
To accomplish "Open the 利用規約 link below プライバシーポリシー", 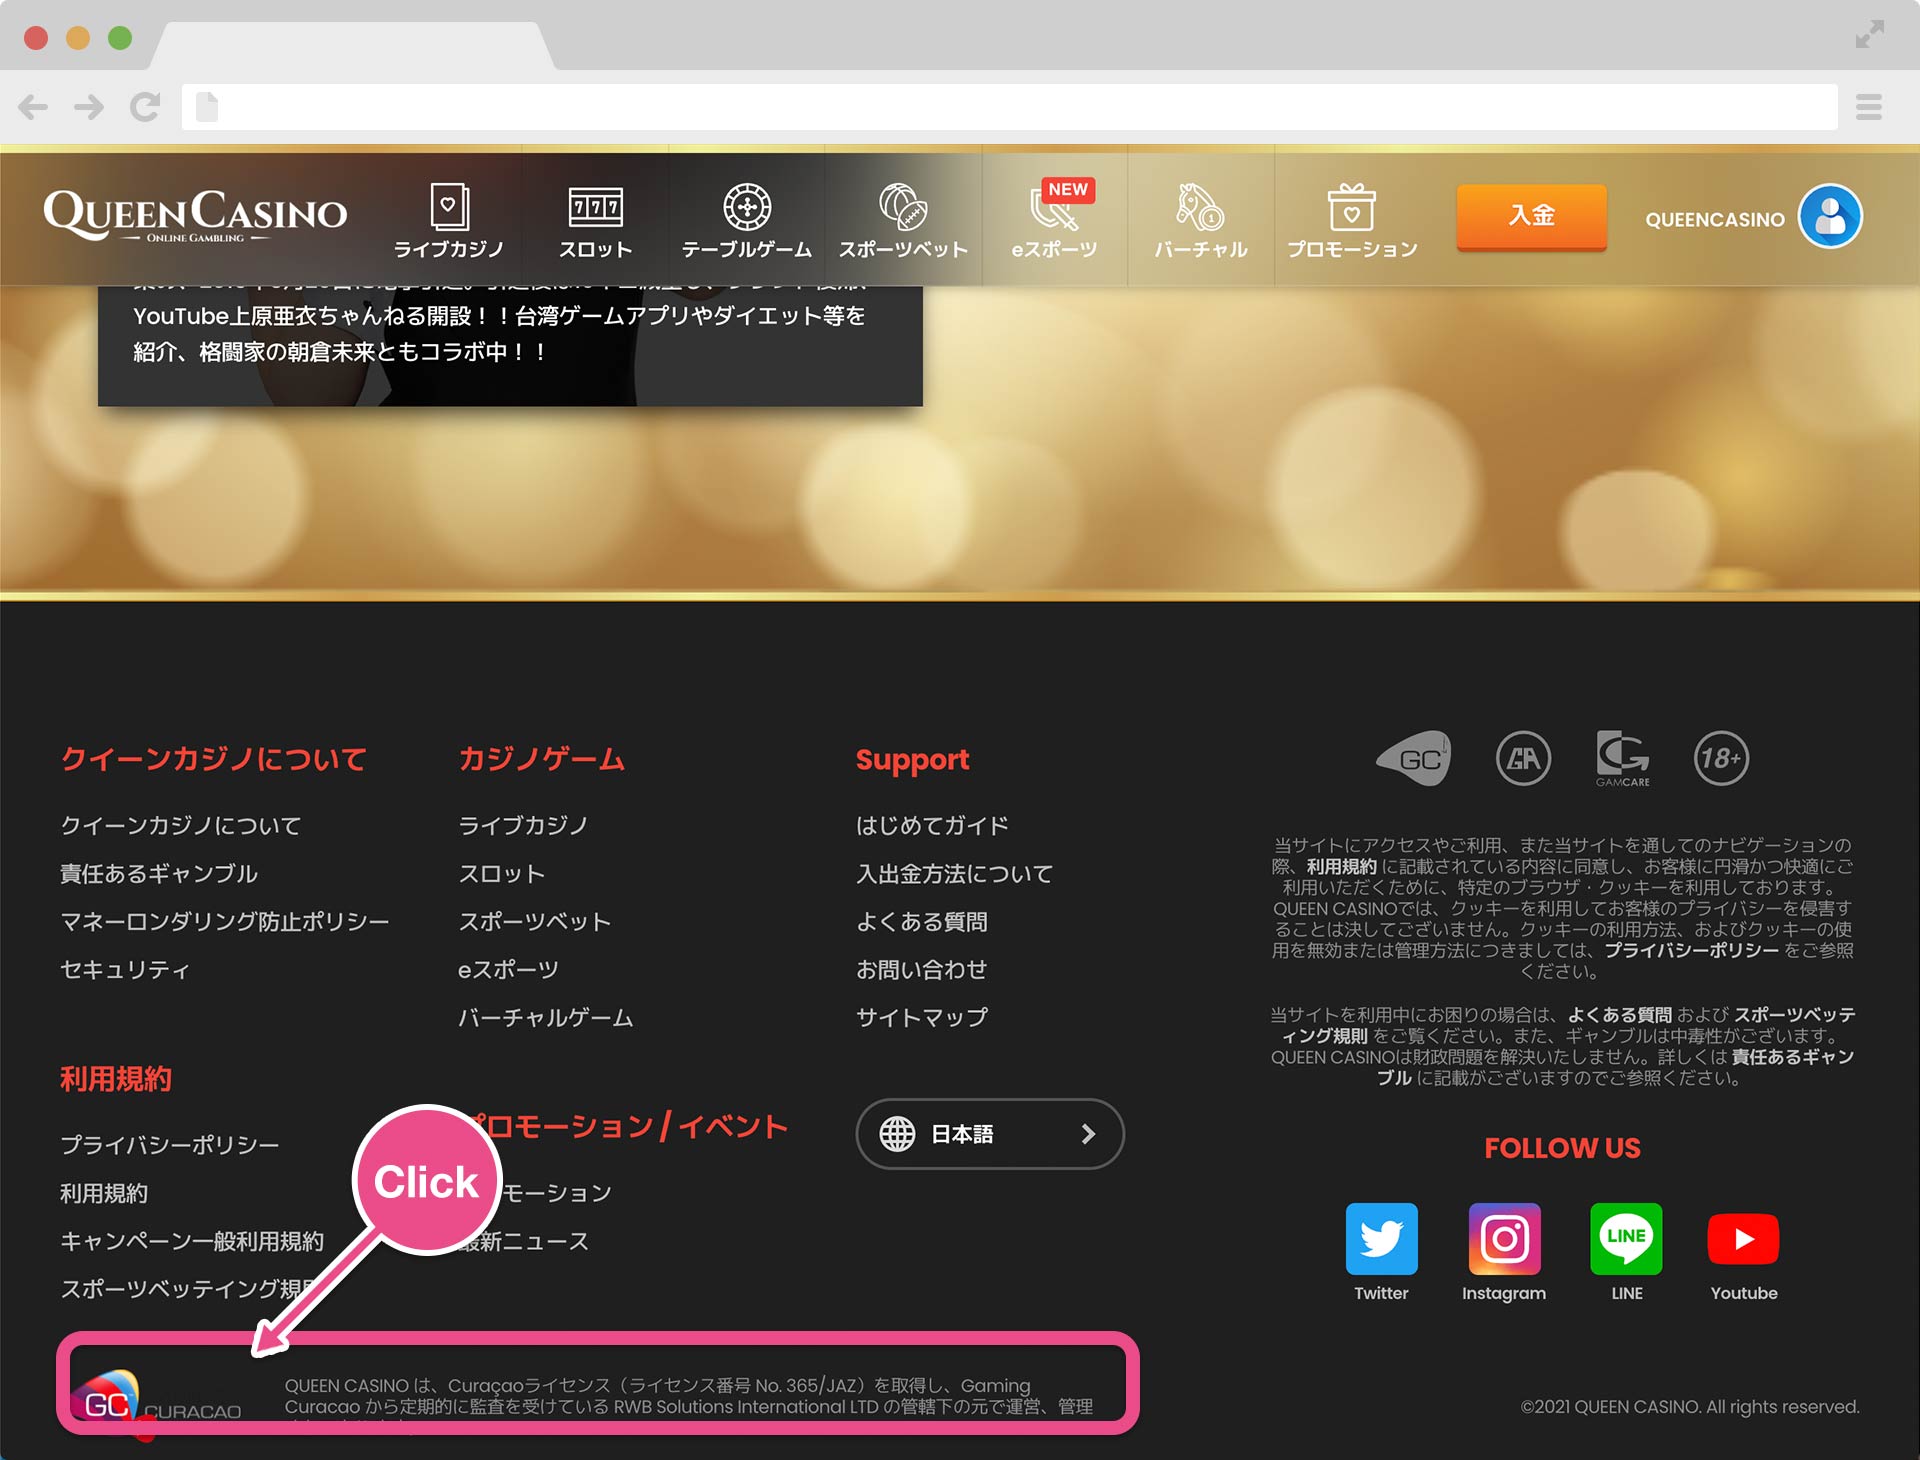I will (104, 1193).
